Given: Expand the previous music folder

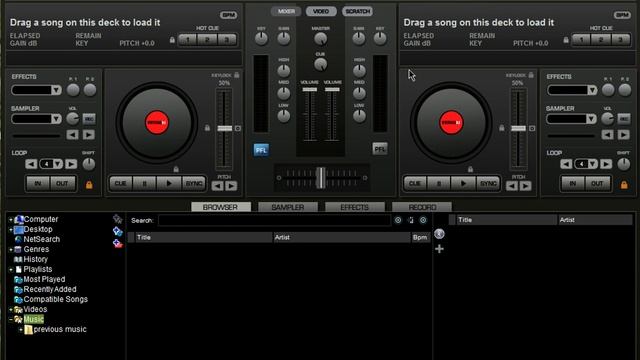Looking at the screenshot, I should 21,330.
